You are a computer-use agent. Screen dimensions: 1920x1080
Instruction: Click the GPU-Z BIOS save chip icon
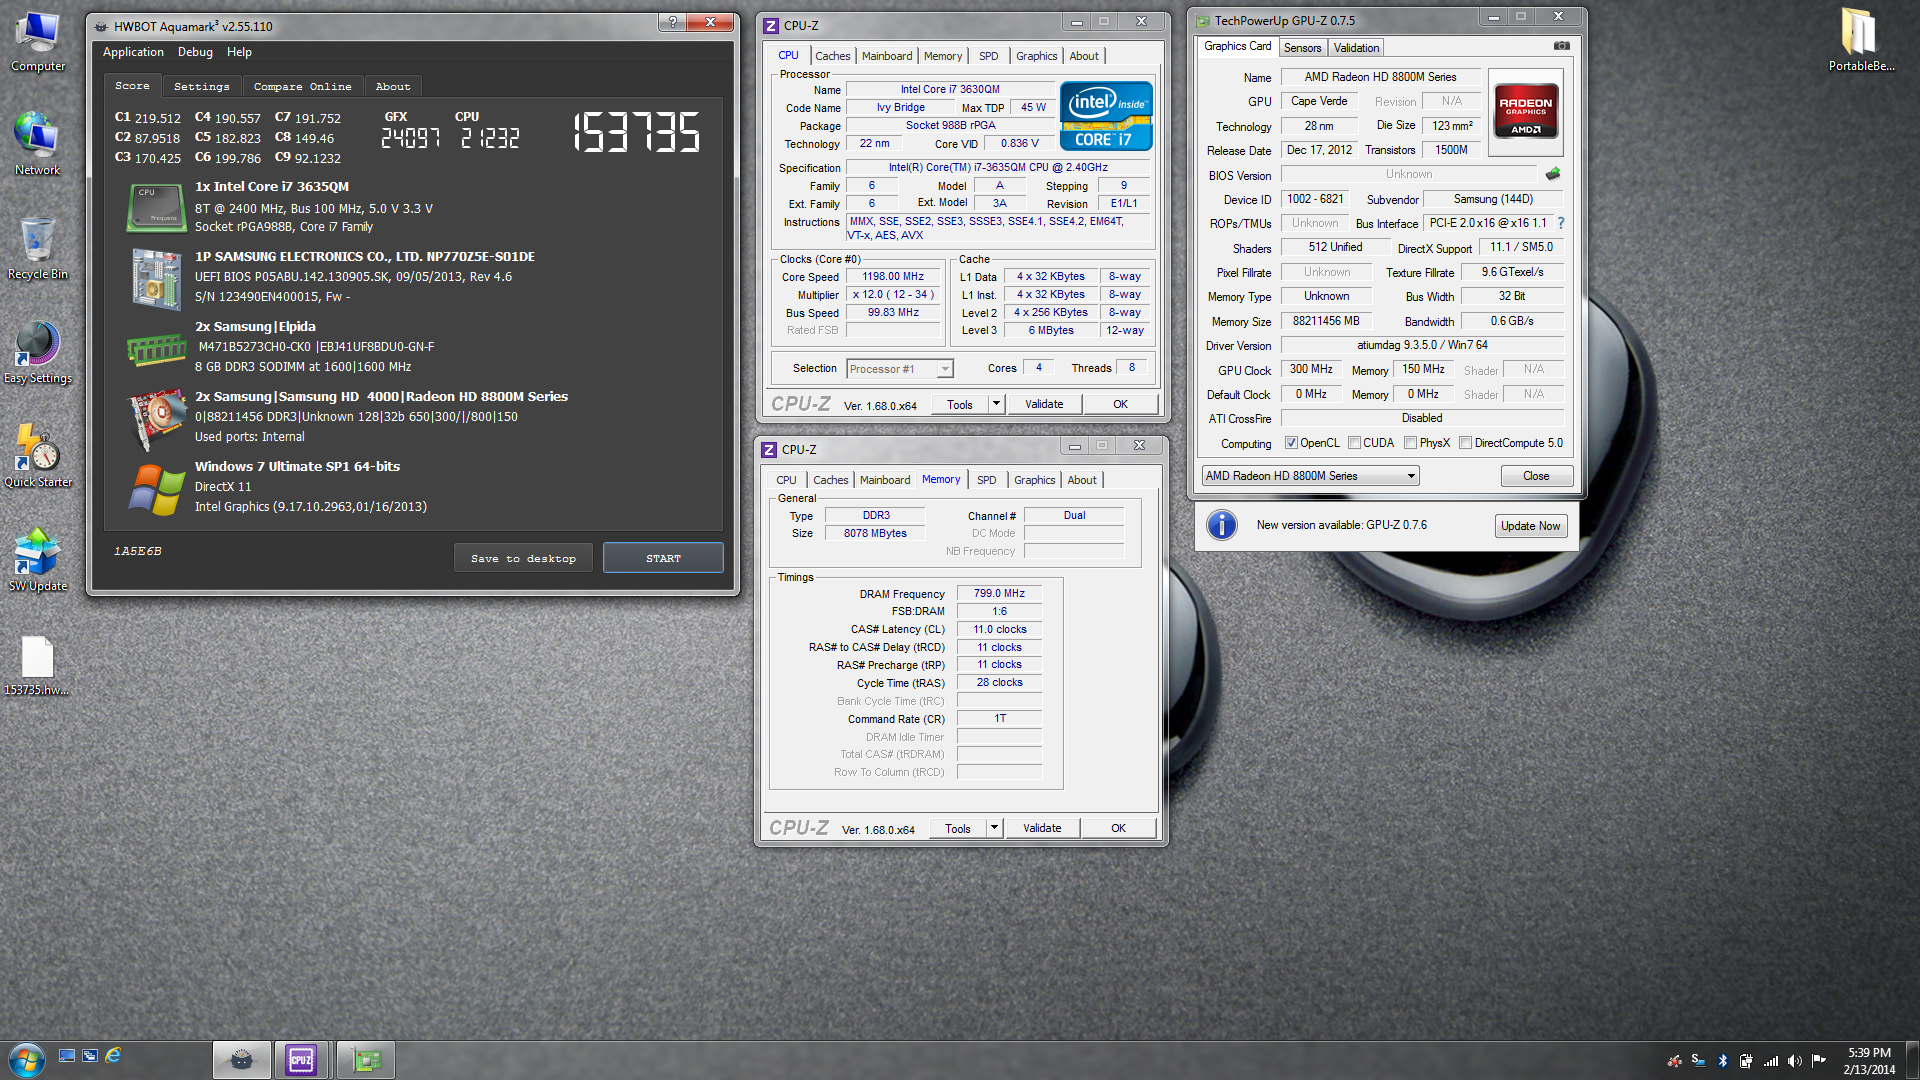coord(1552,174)
